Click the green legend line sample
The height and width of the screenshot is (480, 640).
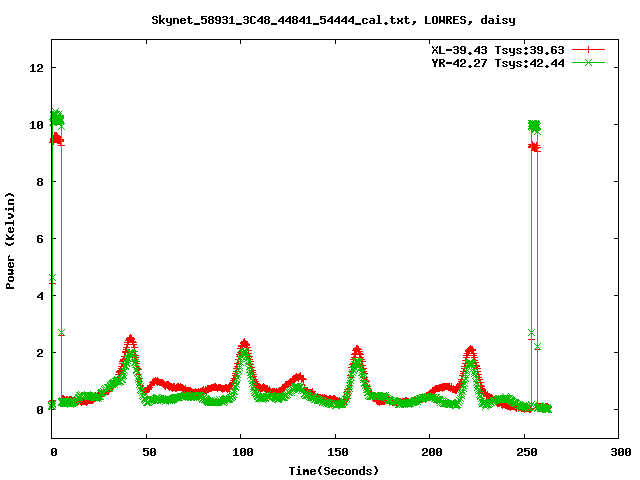point(588,62)
